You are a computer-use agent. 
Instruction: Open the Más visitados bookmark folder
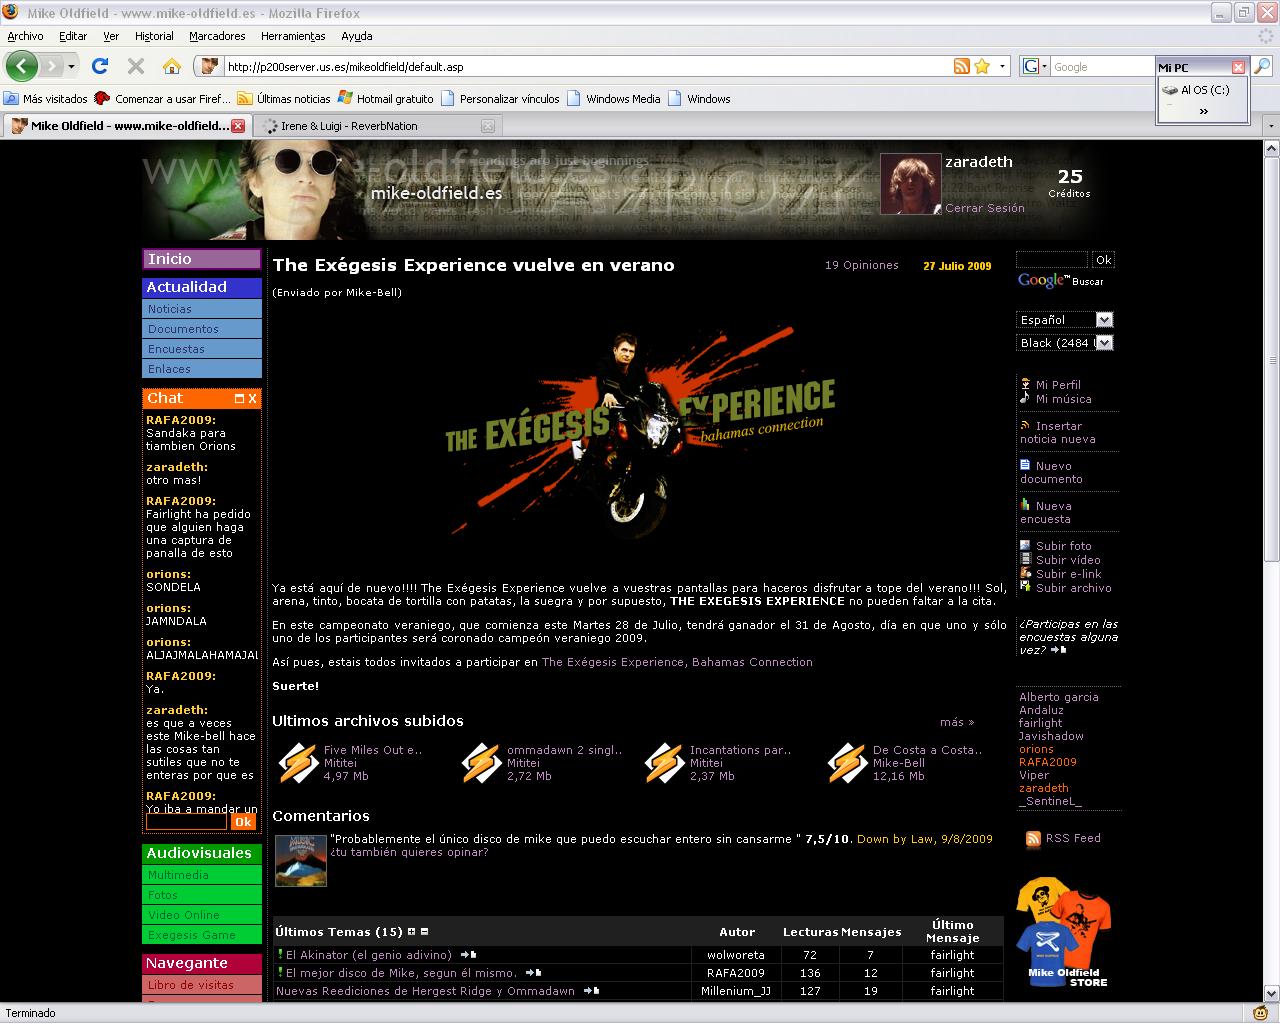46,99
